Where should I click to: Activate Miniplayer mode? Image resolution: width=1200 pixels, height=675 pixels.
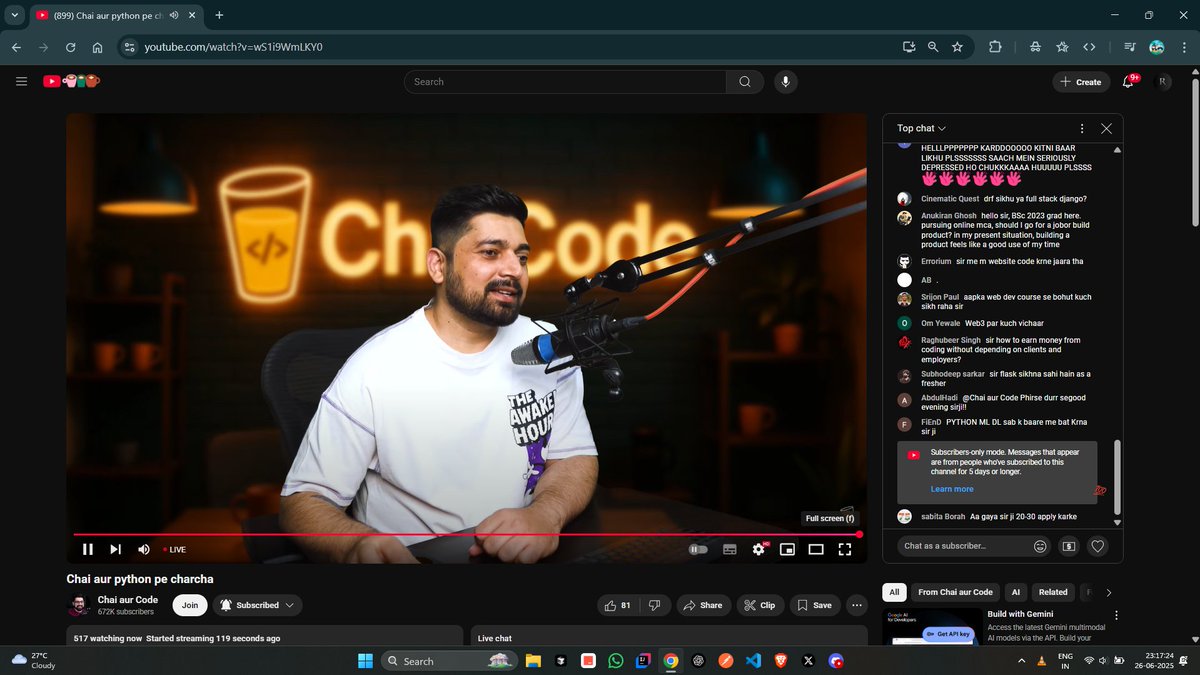(786, 549)
